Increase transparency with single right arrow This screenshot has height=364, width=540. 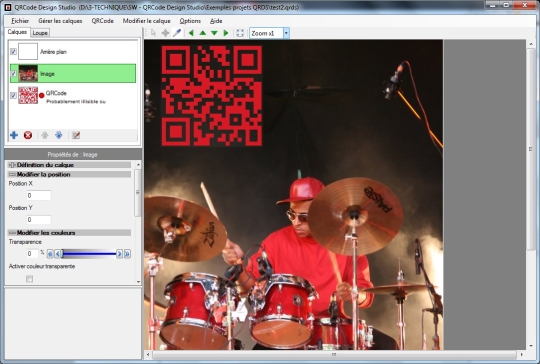[x=119, y=254]
